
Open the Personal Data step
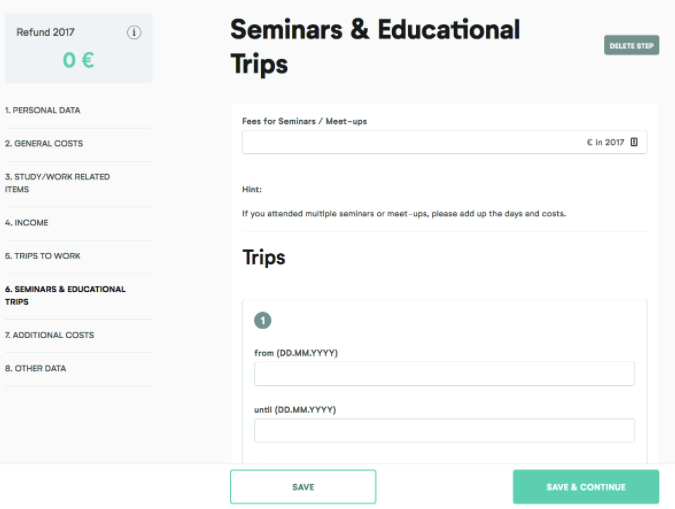point(43,110)
